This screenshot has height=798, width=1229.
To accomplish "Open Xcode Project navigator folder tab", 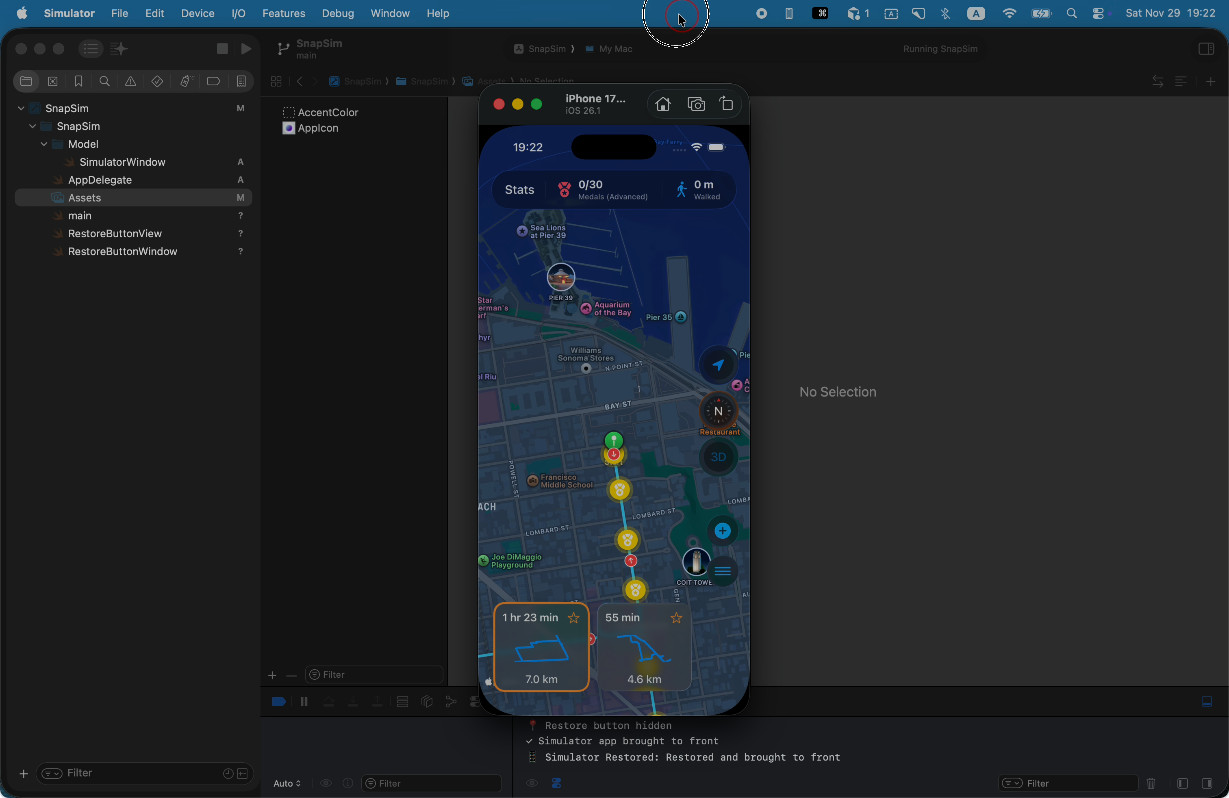I will tap(26, 81).
